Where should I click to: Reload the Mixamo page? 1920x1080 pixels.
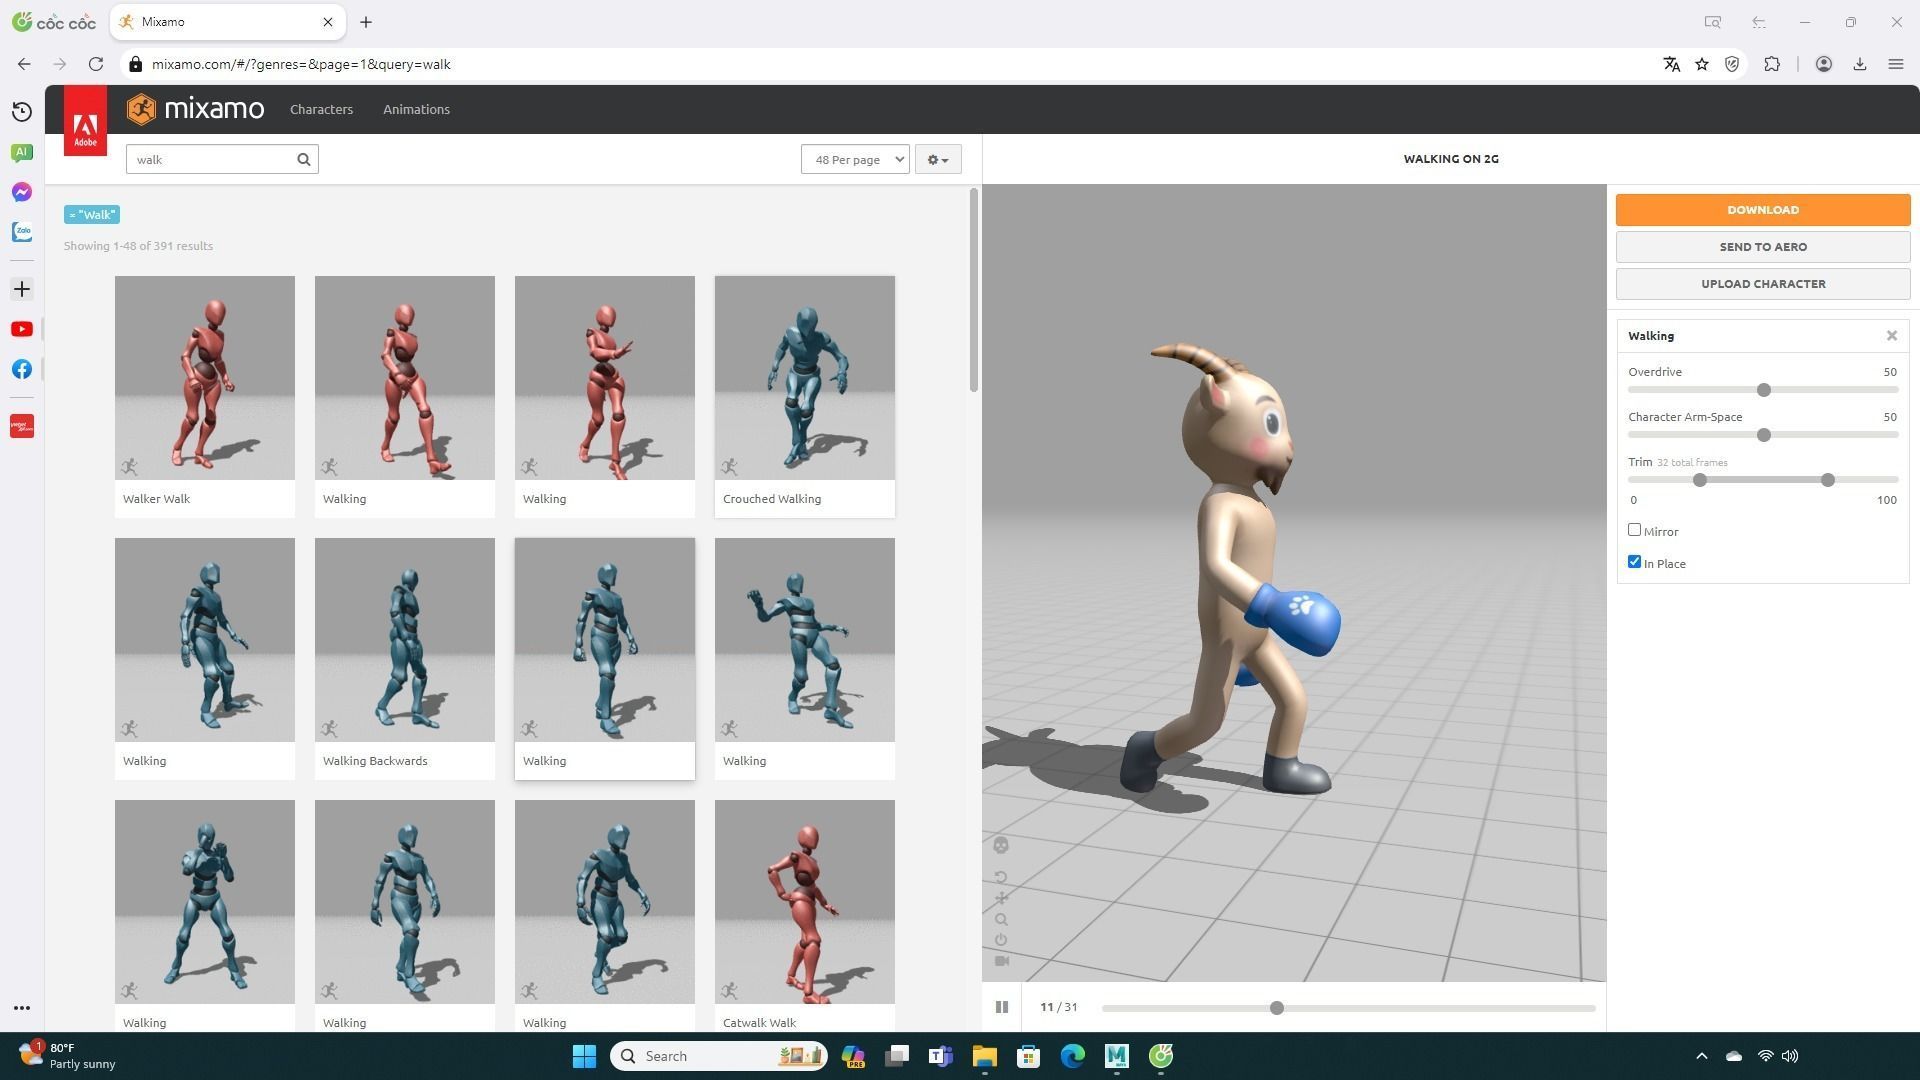click(x=95, y=64)
